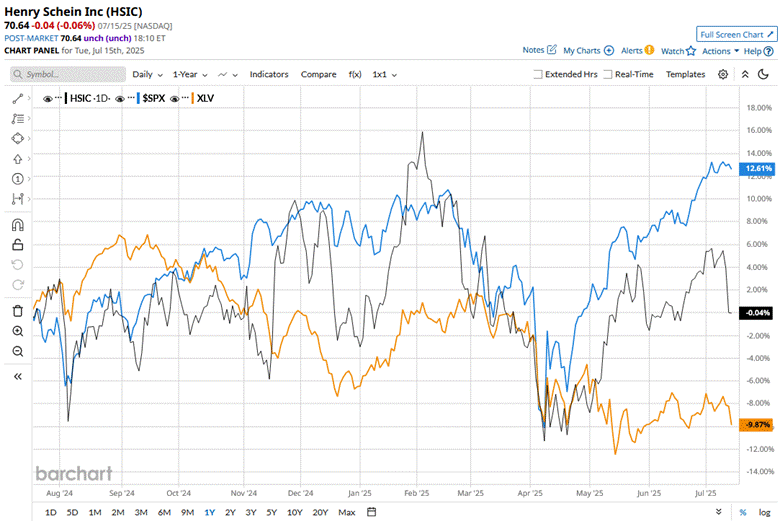Click the Symbol search field

pyautogui.click(x=68, y=74)
